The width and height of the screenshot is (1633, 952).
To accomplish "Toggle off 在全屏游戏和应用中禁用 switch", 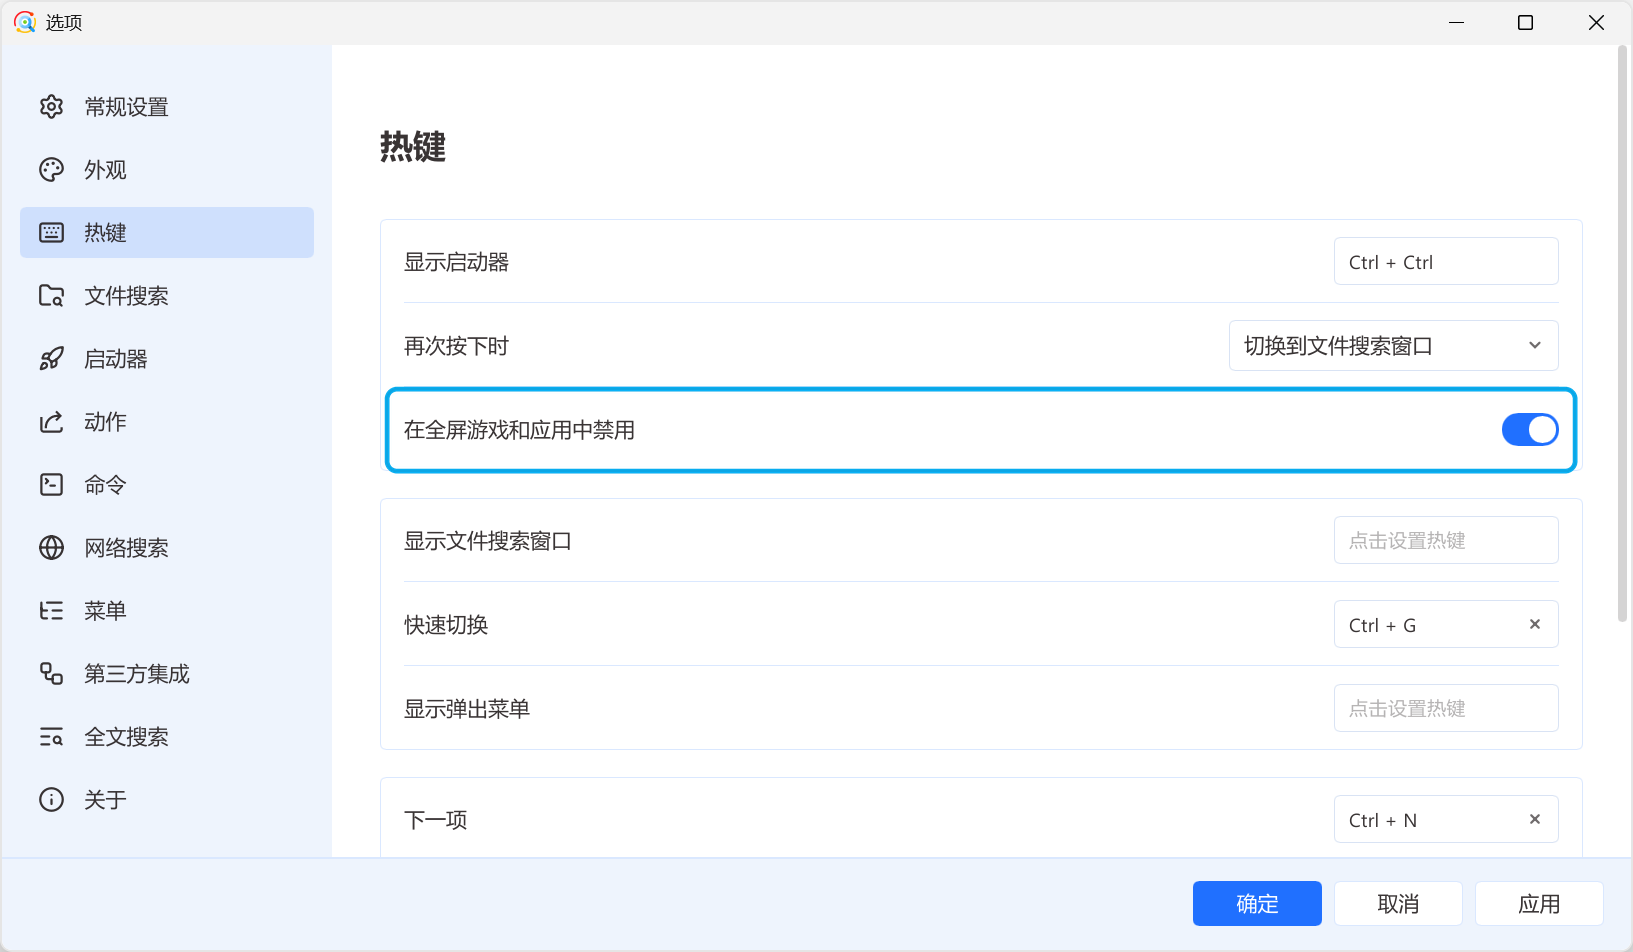I will coord(1530,430).
